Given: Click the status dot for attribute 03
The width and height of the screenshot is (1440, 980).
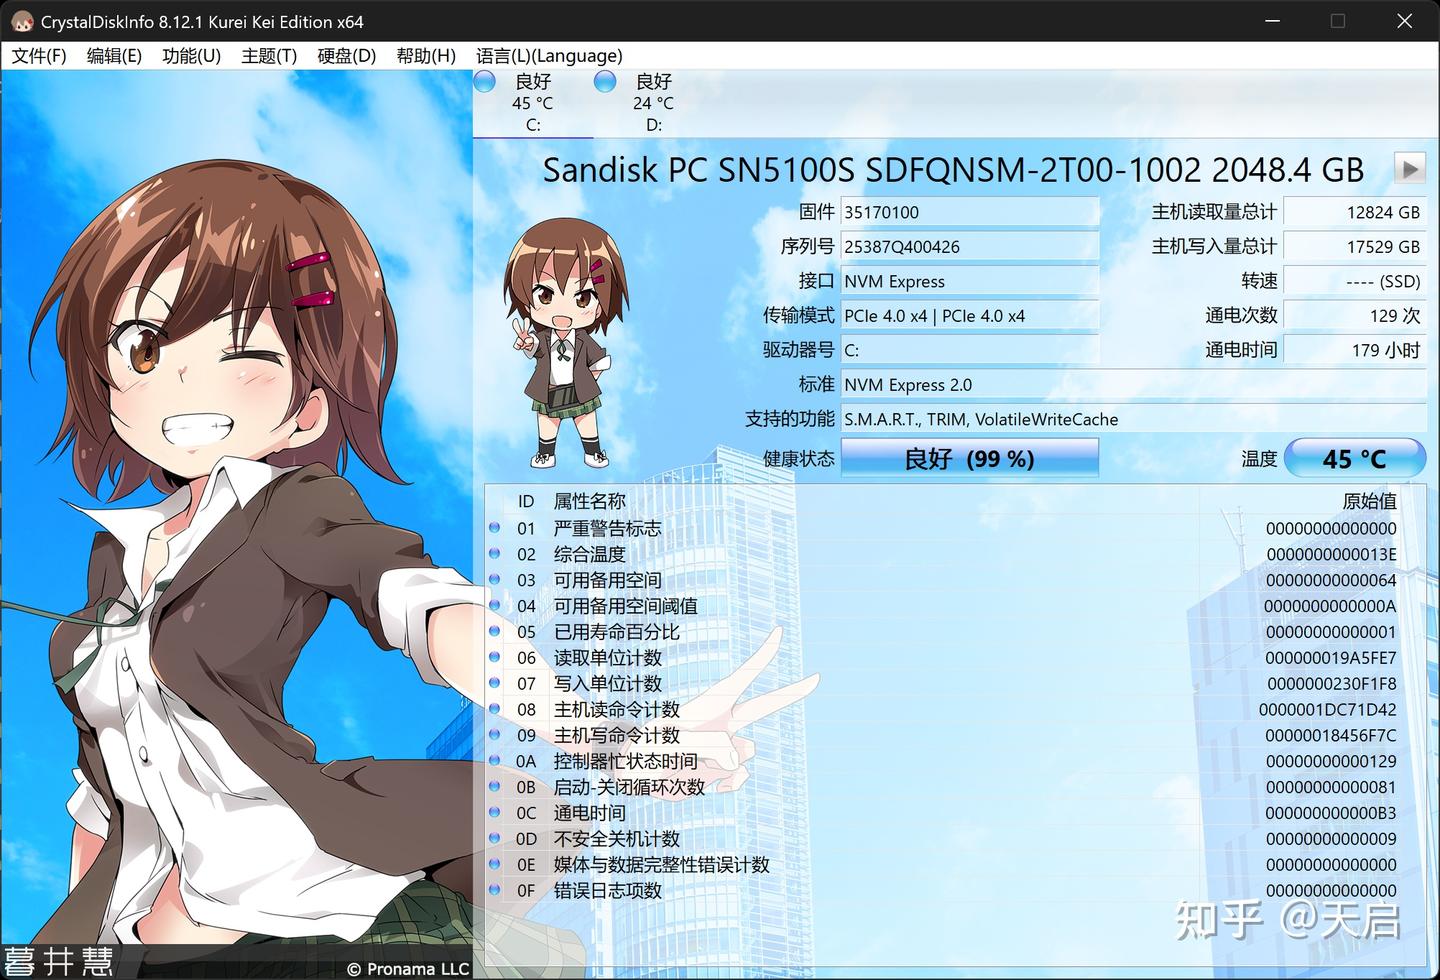Looking at the screenshot, I should click(x=495, y=579).
